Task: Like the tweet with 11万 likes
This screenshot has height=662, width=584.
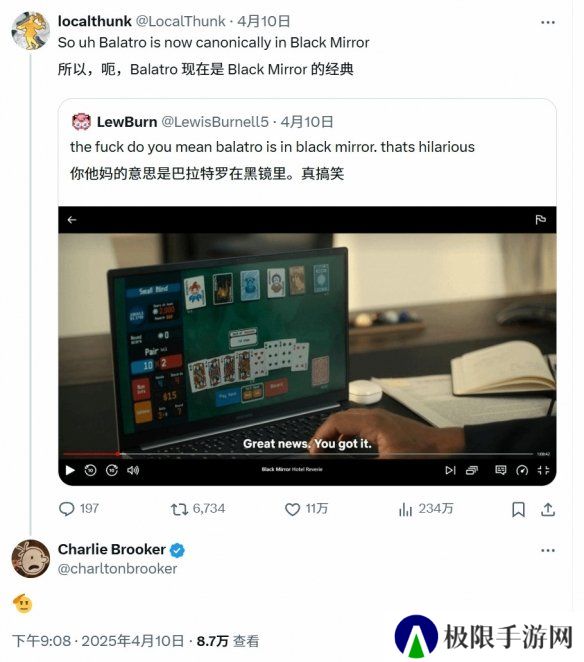Action: tap(292, 509)
